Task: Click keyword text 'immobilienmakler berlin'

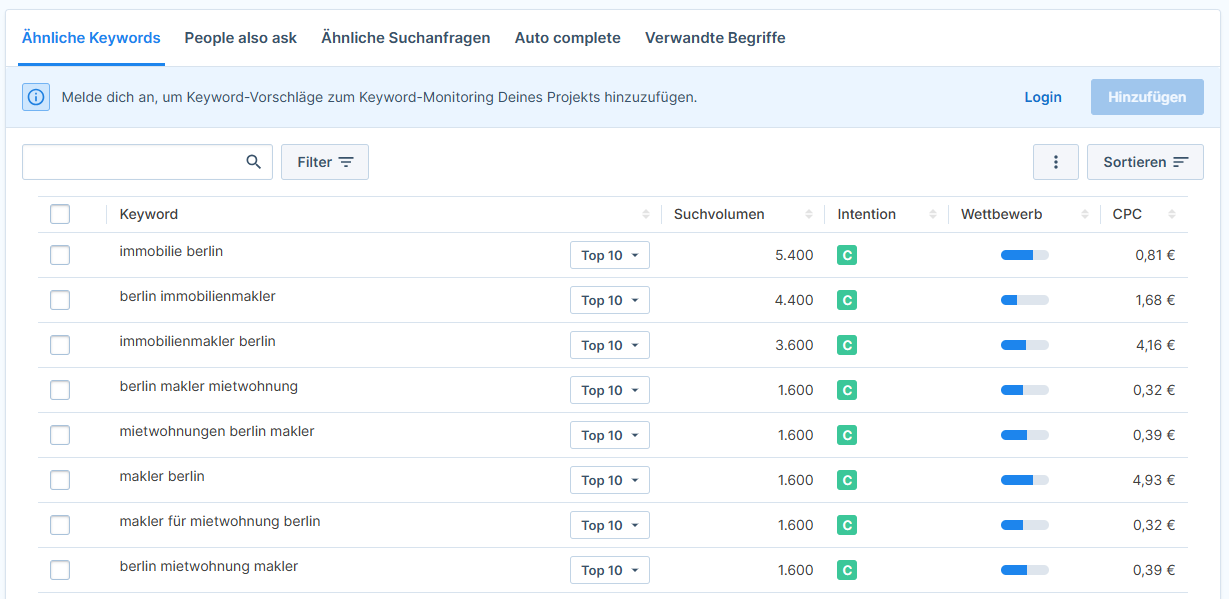Action: click(x=197, y=341)
